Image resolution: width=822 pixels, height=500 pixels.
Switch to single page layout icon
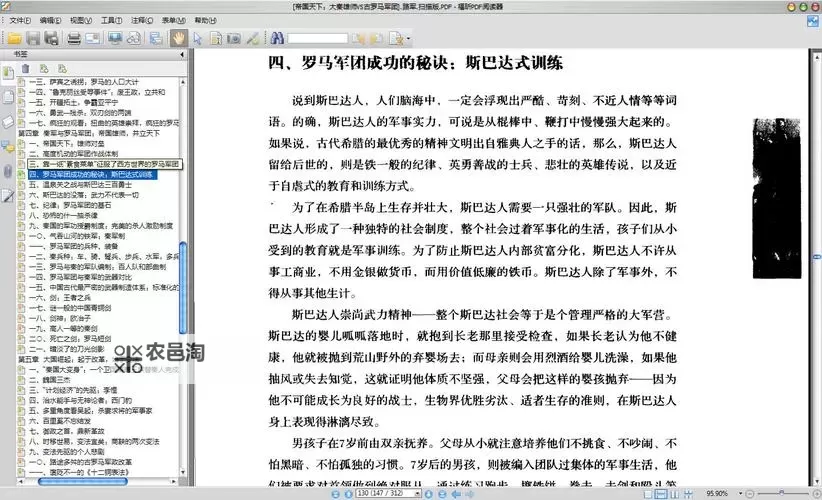point(648,494)
